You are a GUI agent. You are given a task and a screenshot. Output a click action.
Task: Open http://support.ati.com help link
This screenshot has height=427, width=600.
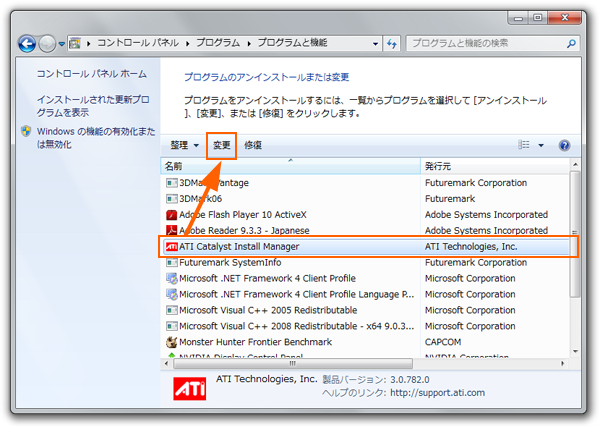coord(437,393)
